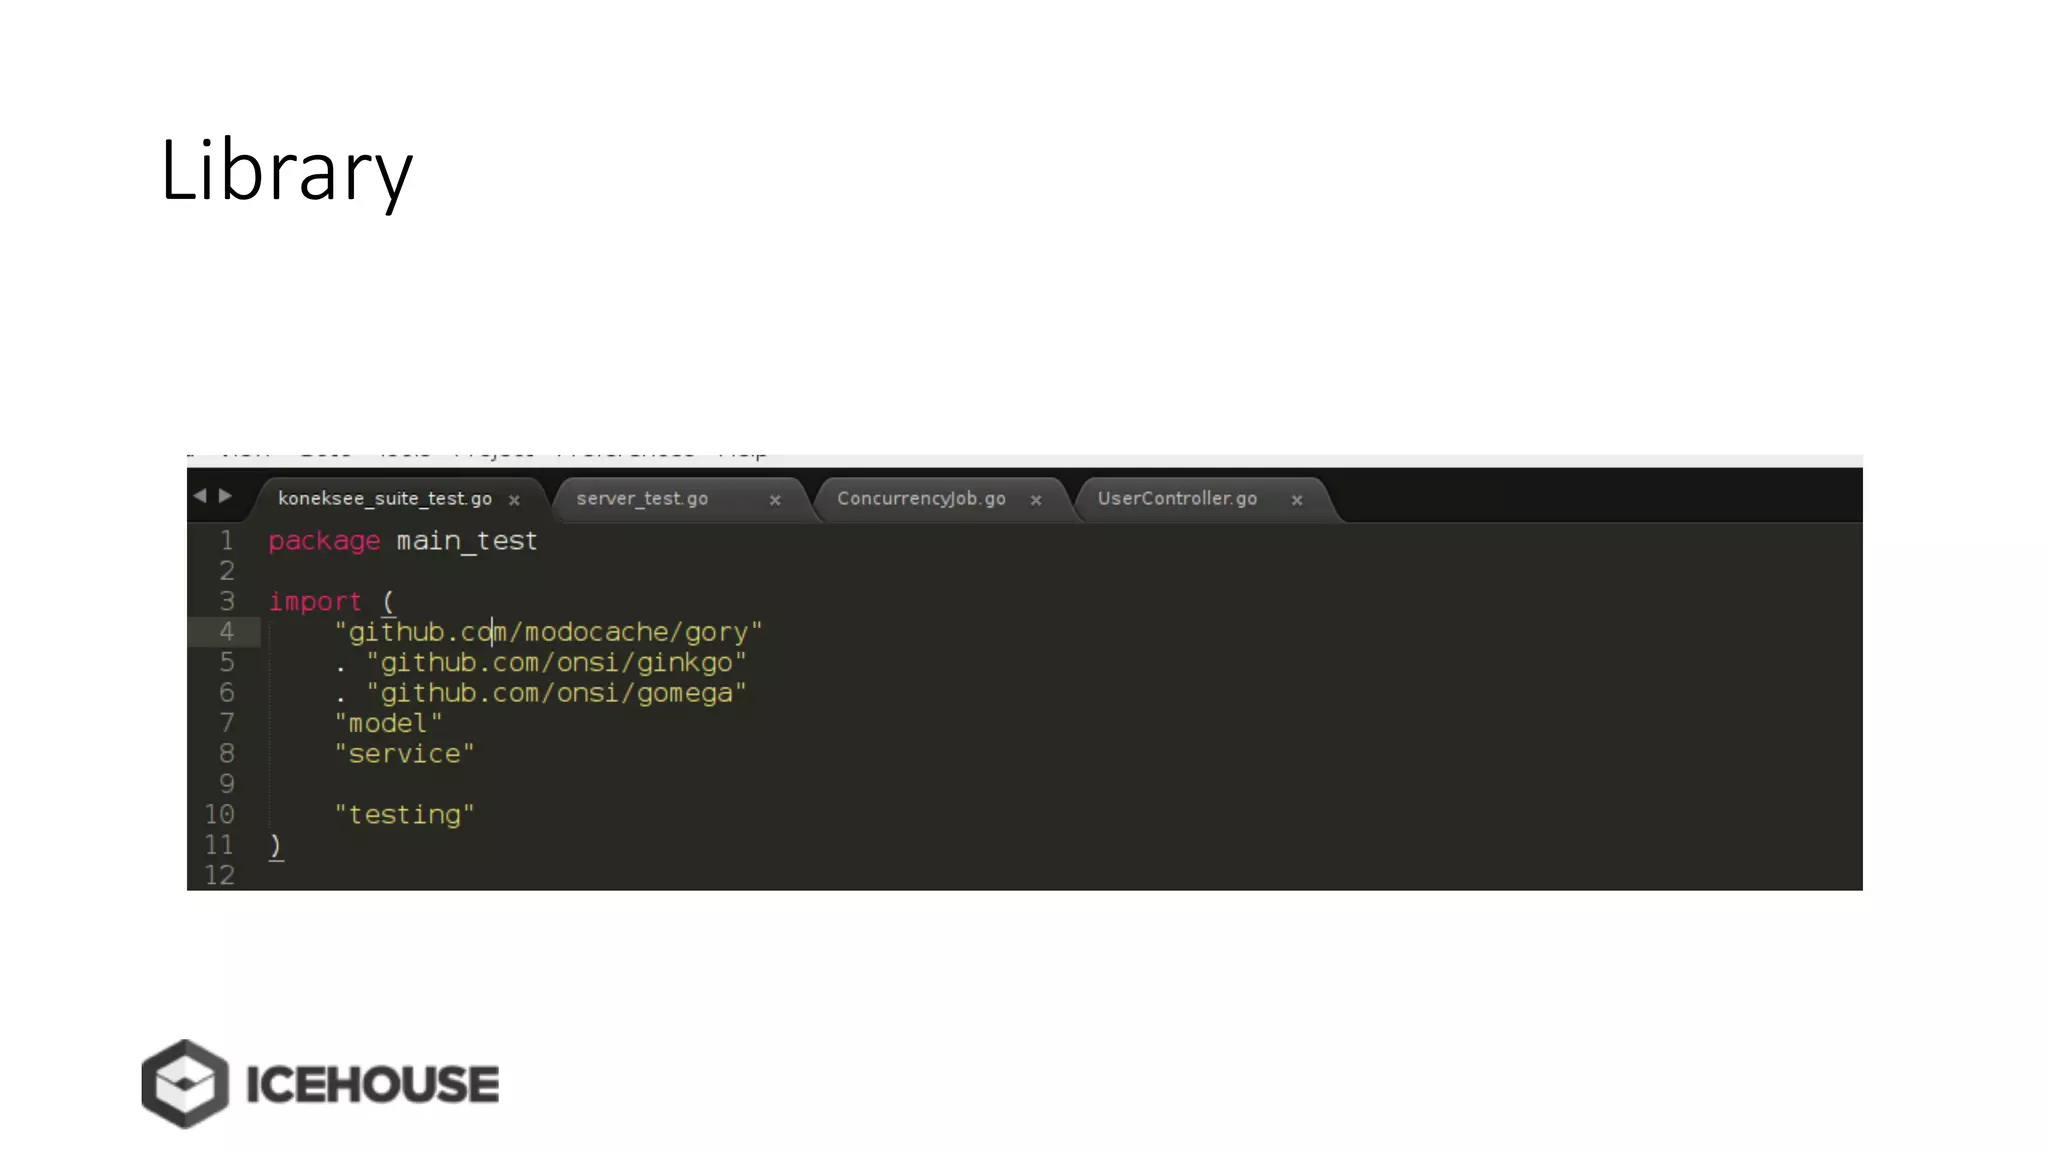Viewport: 2048px width, 1152px height.
Task: Click the ICEHOUSE wordmark text
Action: pyautogui.click(x=372, y=1086)
